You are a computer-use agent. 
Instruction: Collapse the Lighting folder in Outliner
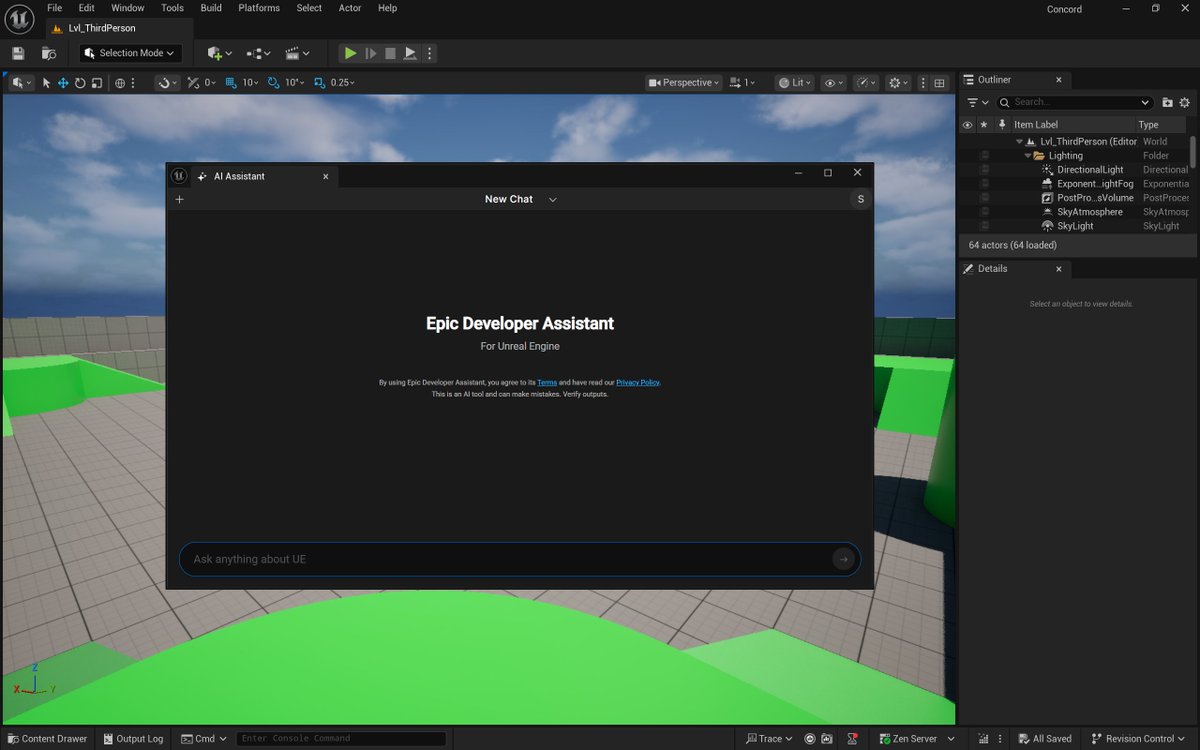tap(1028, 156)
